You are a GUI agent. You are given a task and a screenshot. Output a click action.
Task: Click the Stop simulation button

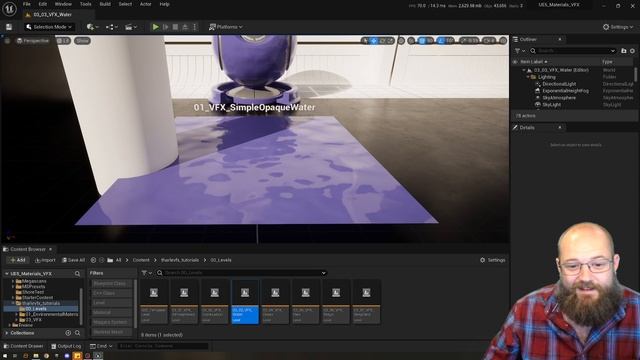(175, 27)
